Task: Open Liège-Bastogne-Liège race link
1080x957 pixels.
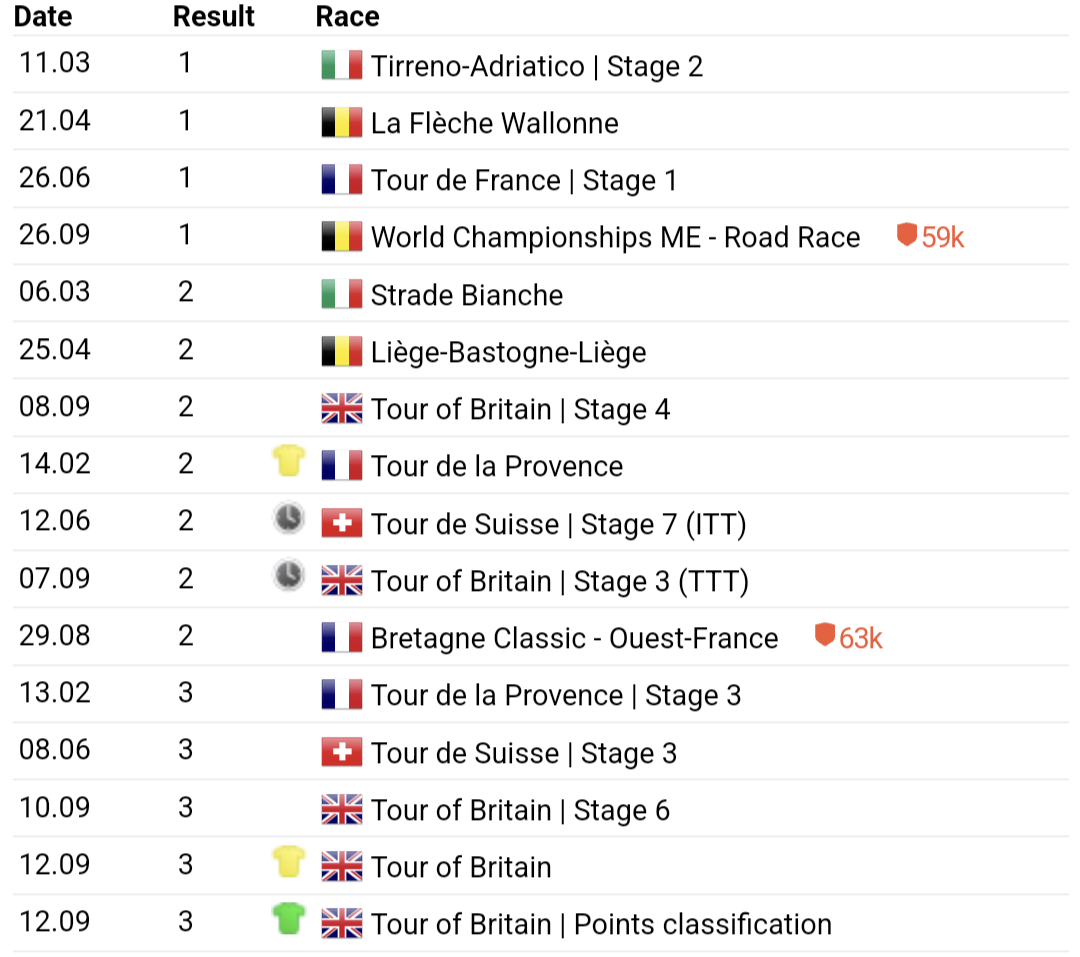Action: tap(508, 352)
